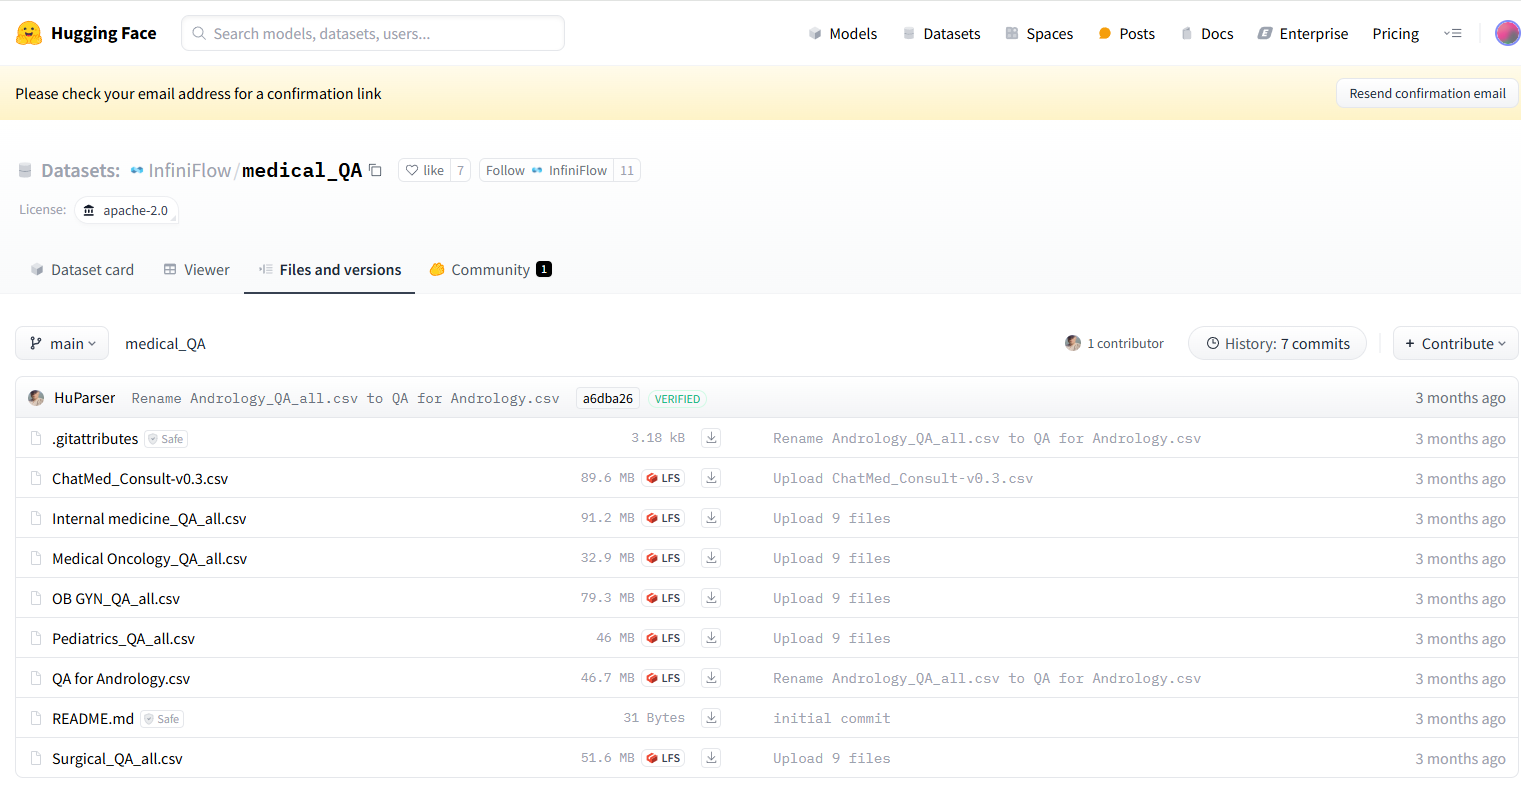1521x786 pixels.
Task: Go to Datasets in top navigation
Action: 941,34
